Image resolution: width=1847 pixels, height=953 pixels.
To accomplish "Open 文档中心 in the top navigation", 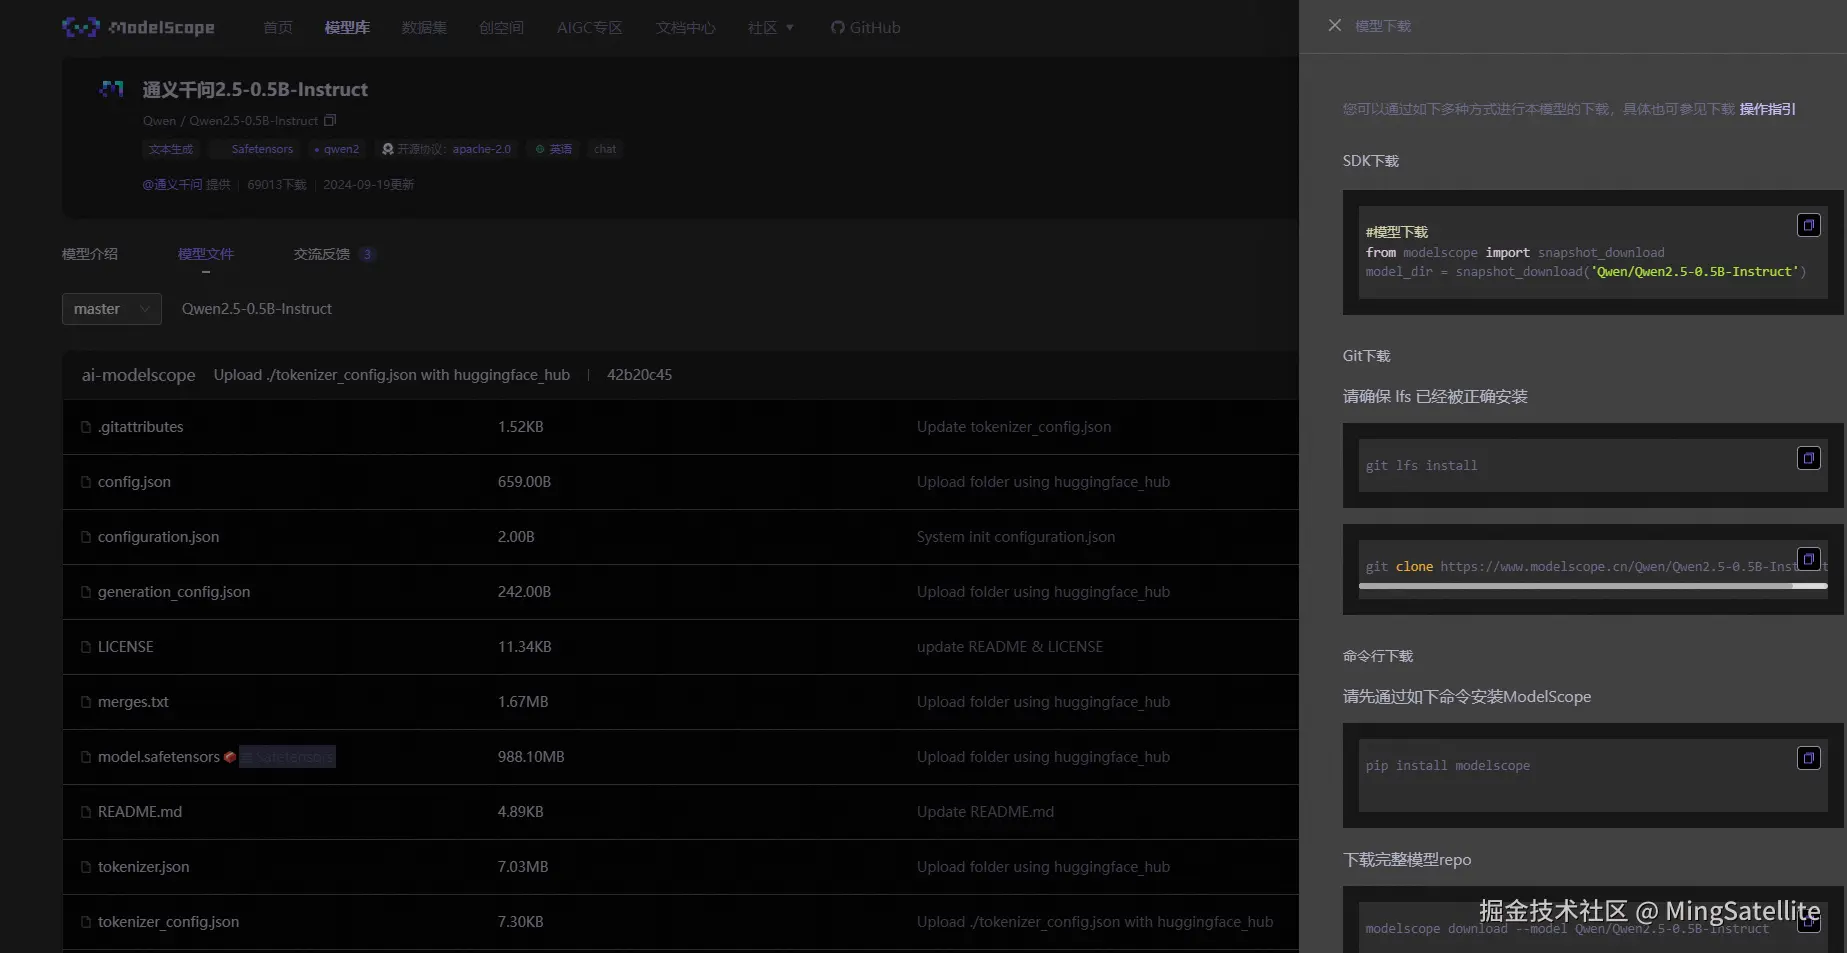I will coord(686,28).
